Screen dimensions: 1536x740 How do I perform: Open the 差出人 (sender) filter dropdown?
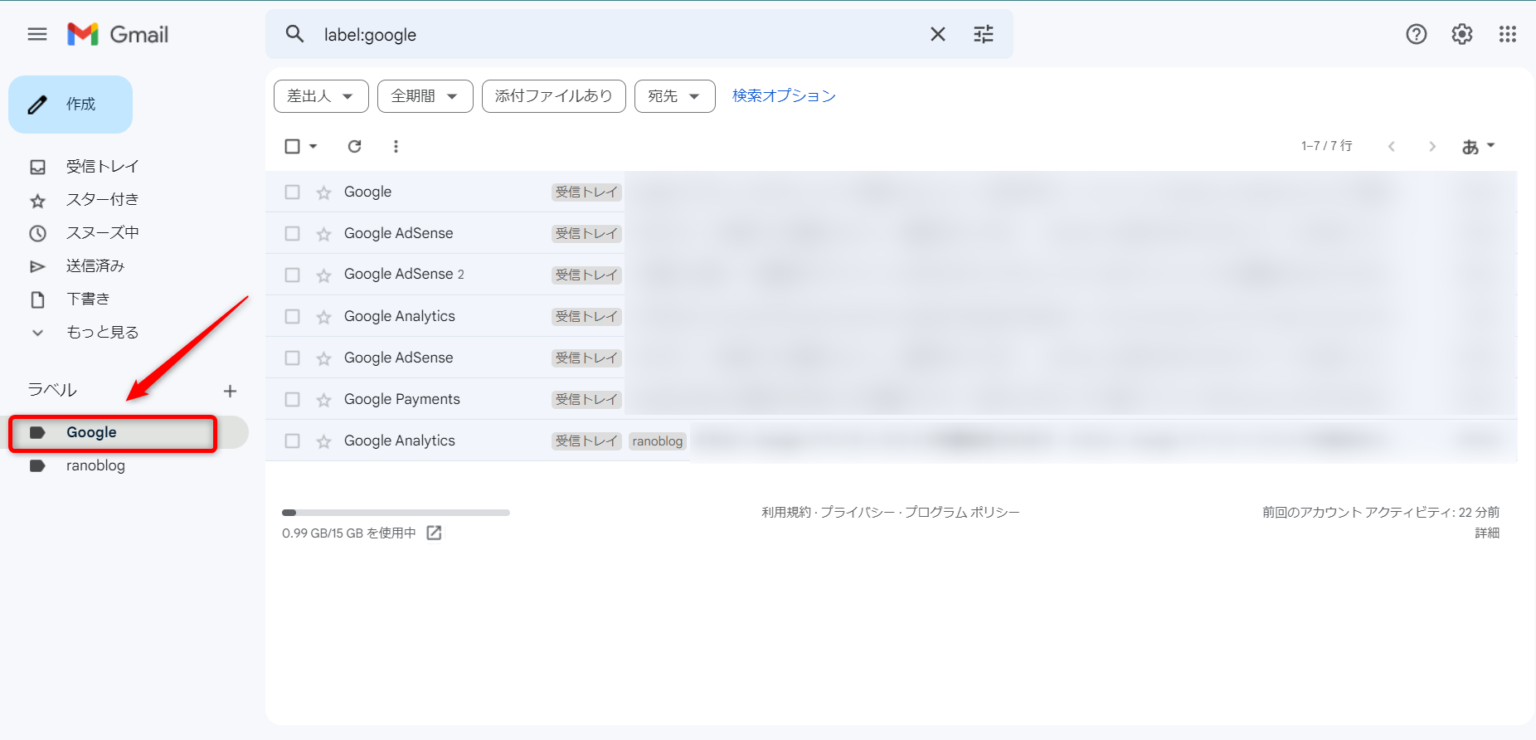[321, 96]
